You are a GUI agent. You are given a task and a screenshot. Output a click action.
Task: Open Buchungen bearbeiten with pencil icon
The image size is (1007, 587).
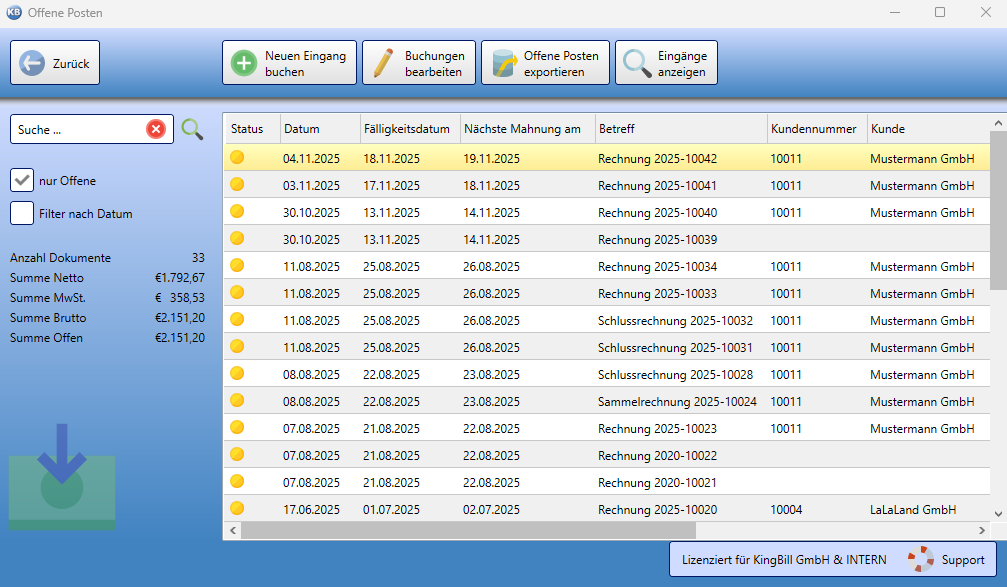[x=383, y=63]
